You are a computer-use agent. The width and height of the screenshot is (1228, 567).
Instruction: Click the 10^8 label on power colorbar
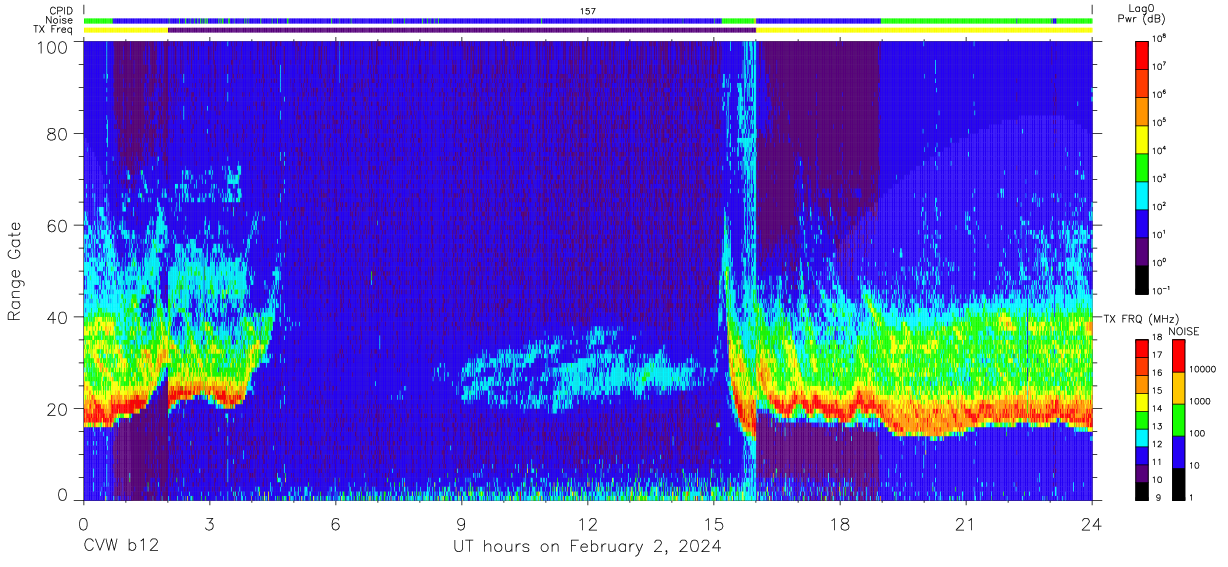pyautogui.click(x=1161, y=39)
